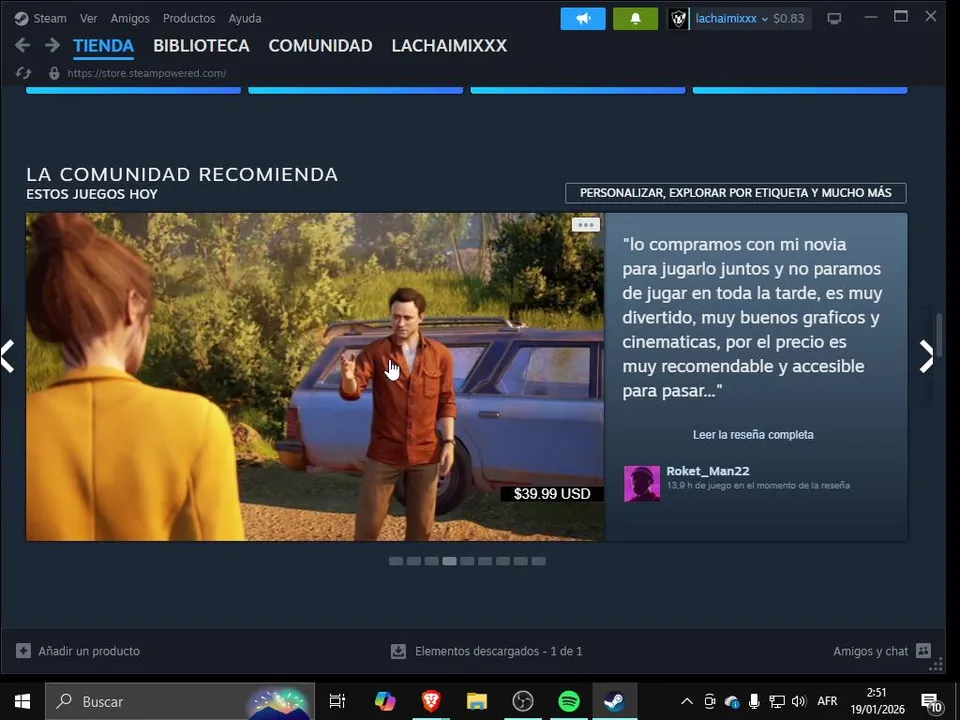Open the LACHAIMIXXX profile tab
The height and width of the screenshot is (720, 960).
click(x=449, y=46)
